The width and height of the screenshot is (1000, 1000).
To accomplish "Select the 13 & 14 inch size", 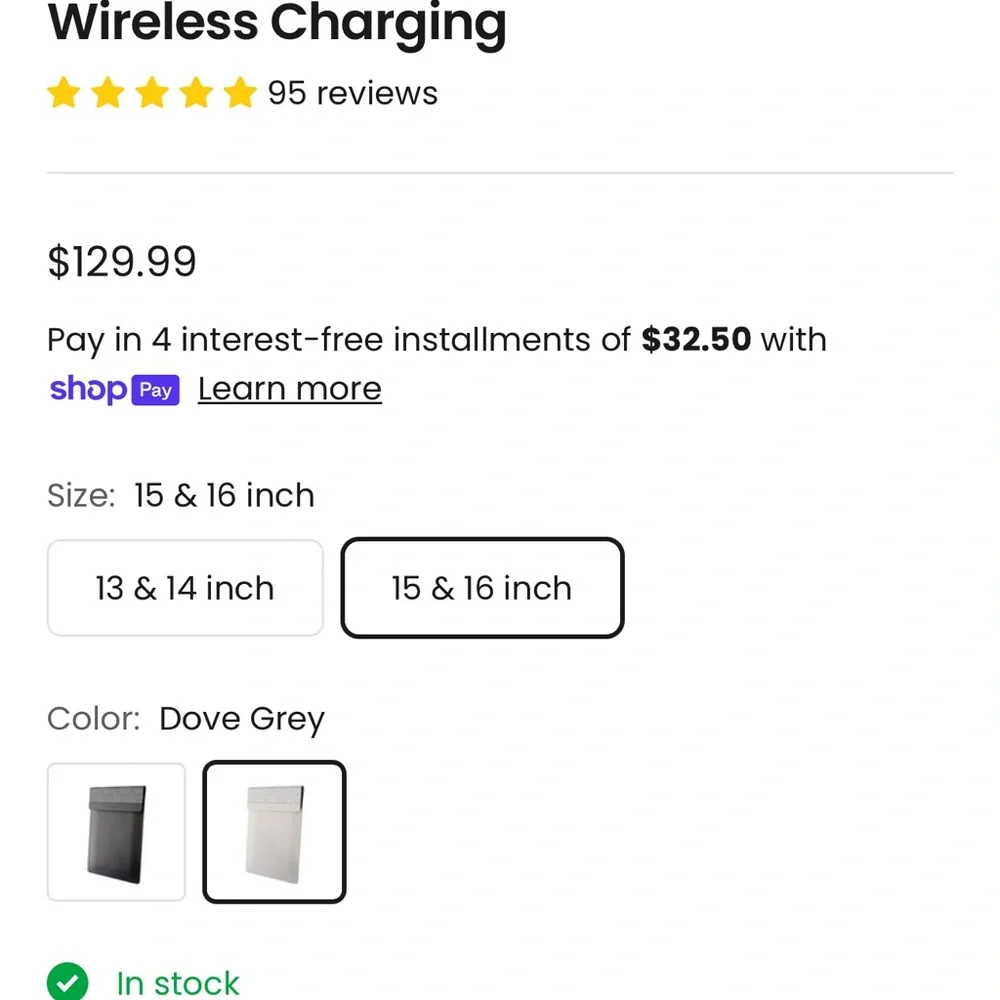I will click(x=185, y=588).
